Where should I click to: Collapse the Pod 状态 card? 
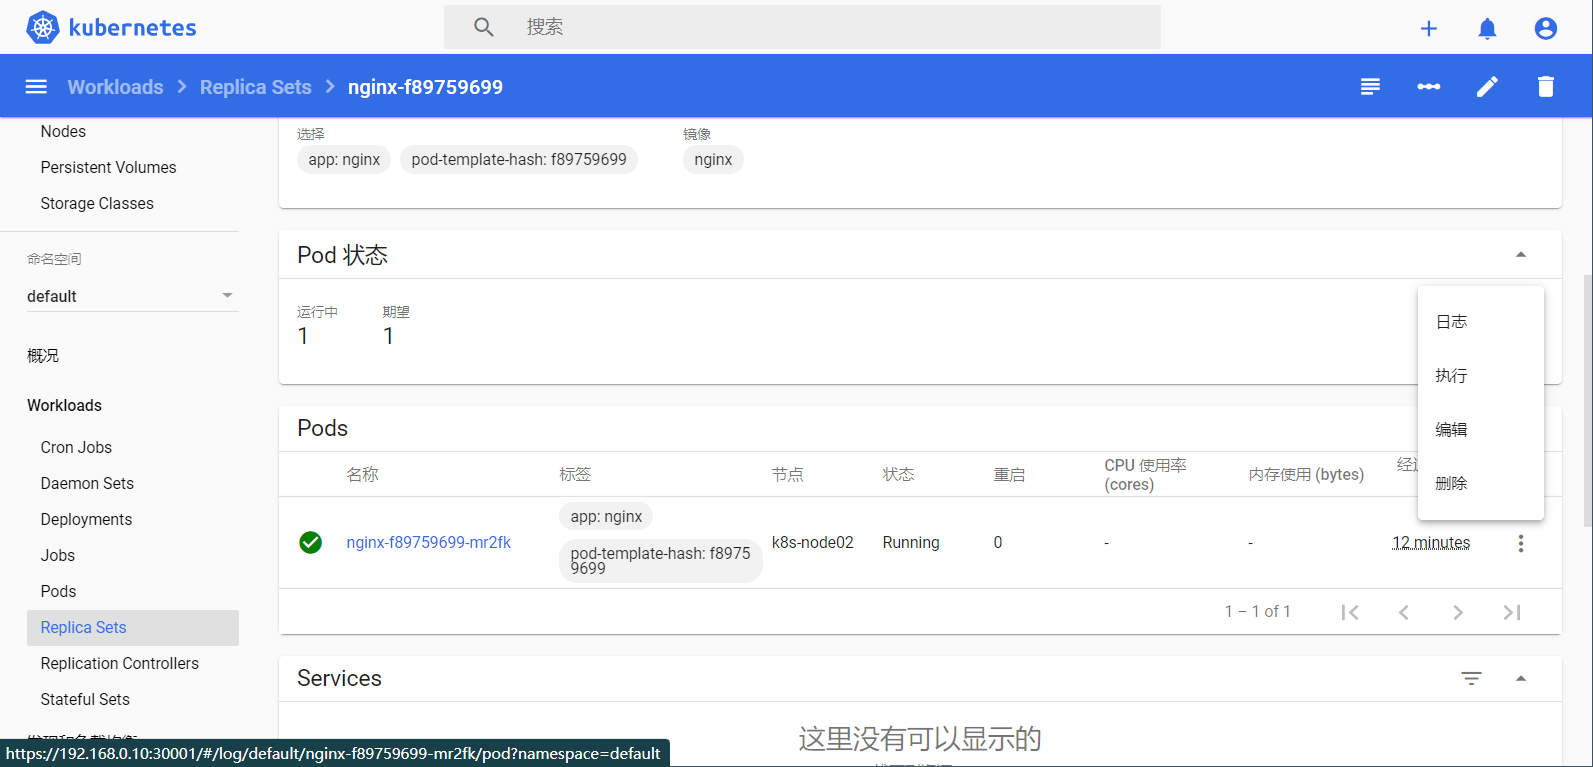(x=1521, y=255)
